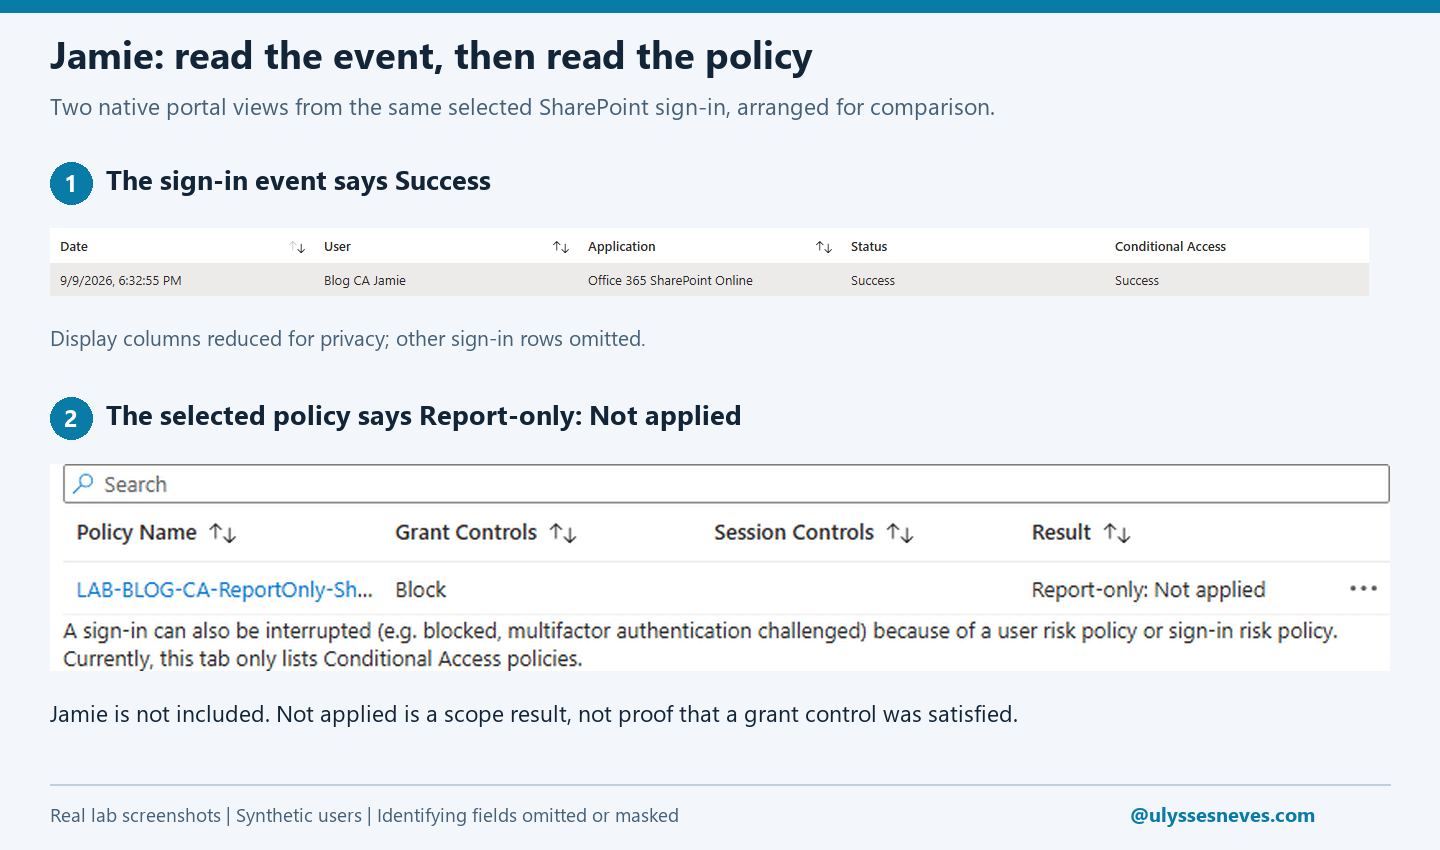Click the Date column header label
This screenshot has width=1440, height=850.
click(x=74, y=247)
